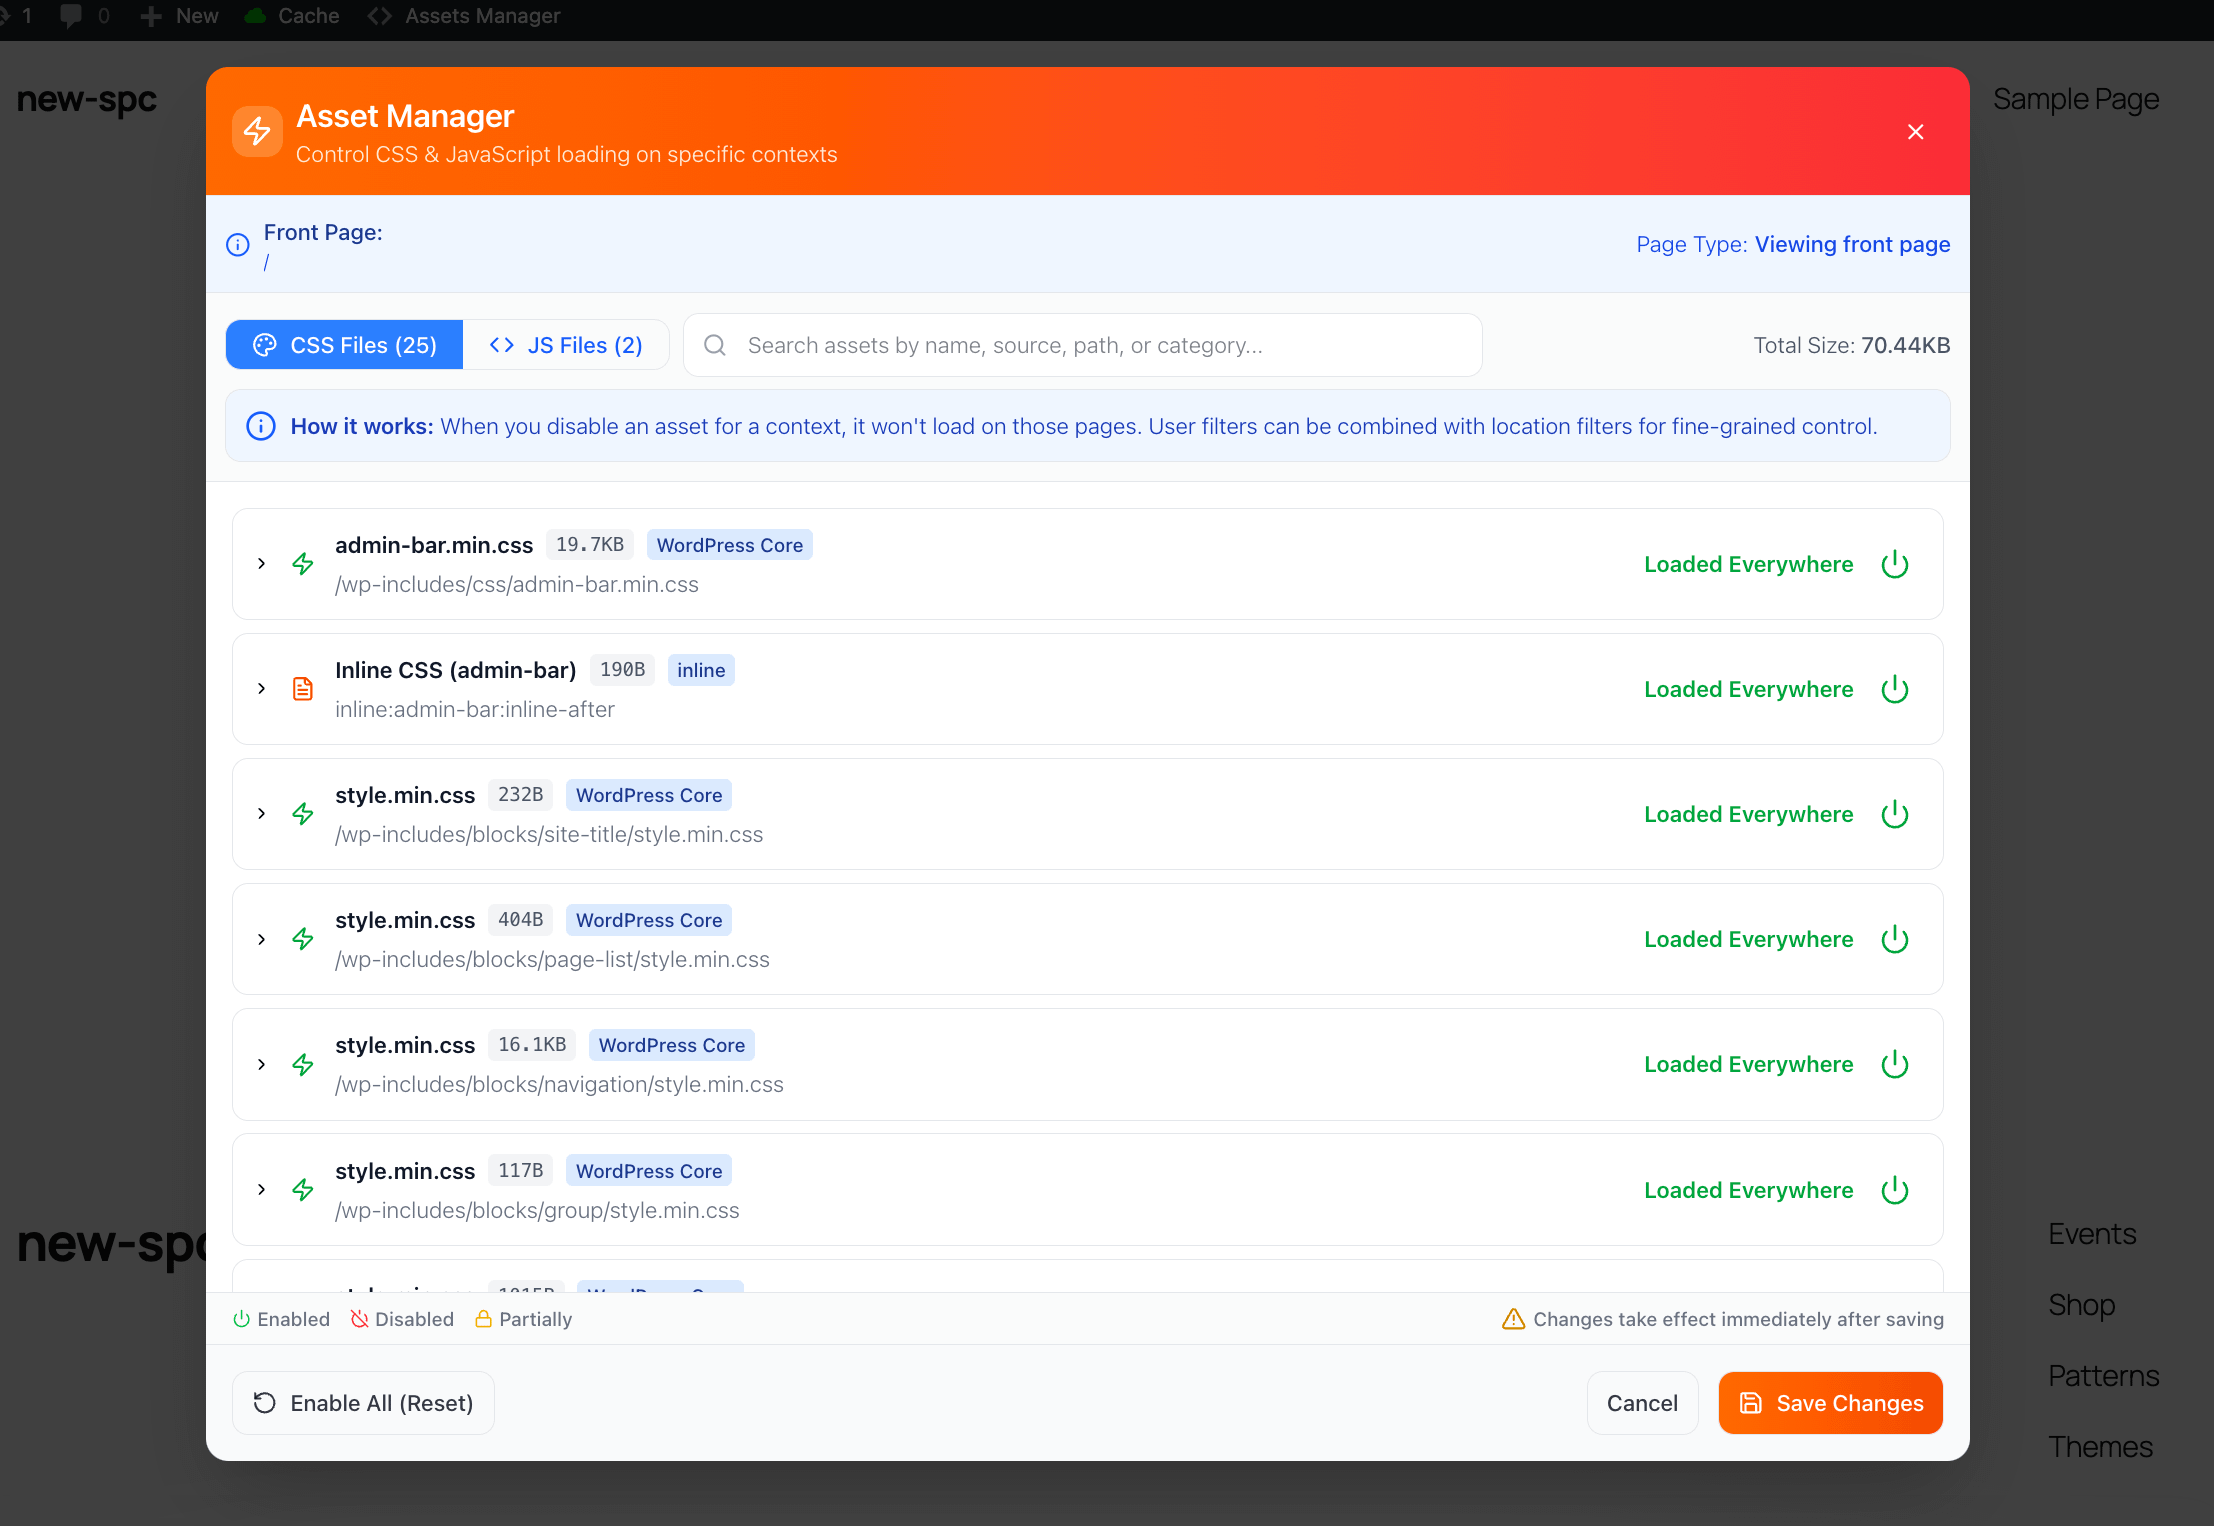
Task: Click the orange file icon for Inline CSS
Action: click(303, 689)
